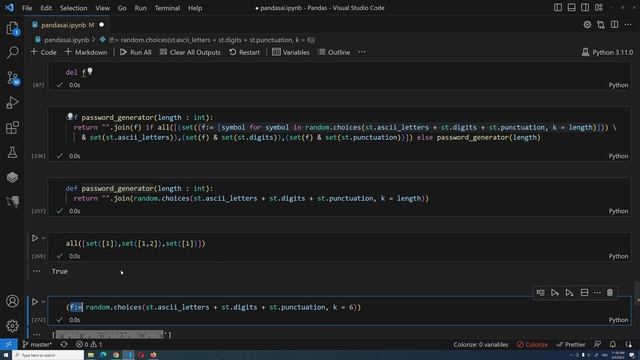Click inside the random.choices code cell
Screen dimensions: 640x360
[339, 307]
